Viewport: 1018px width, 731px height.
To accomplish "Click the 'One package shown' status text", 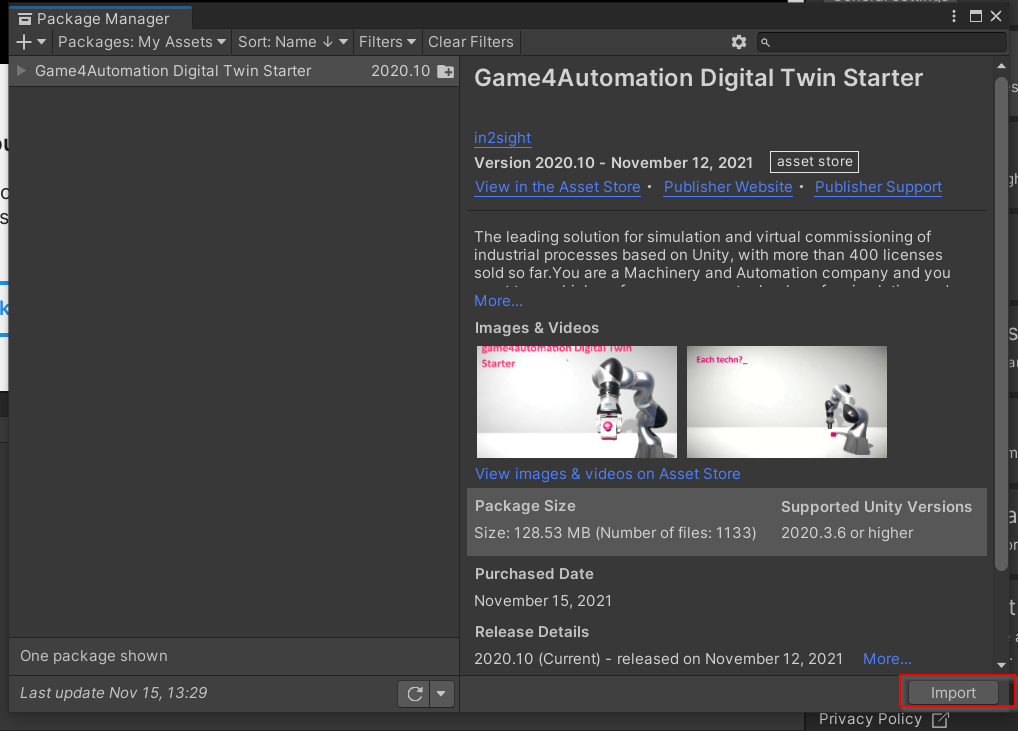I will [x=93, y=656].
